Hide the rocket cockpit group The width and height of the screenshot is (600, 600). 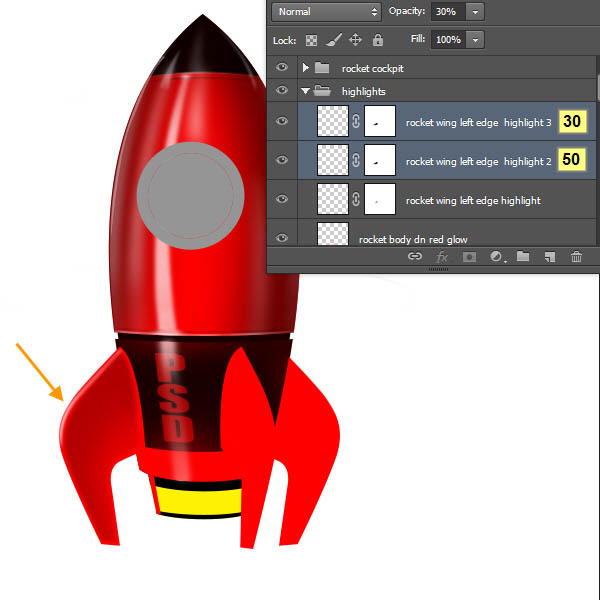coord(282,68)
